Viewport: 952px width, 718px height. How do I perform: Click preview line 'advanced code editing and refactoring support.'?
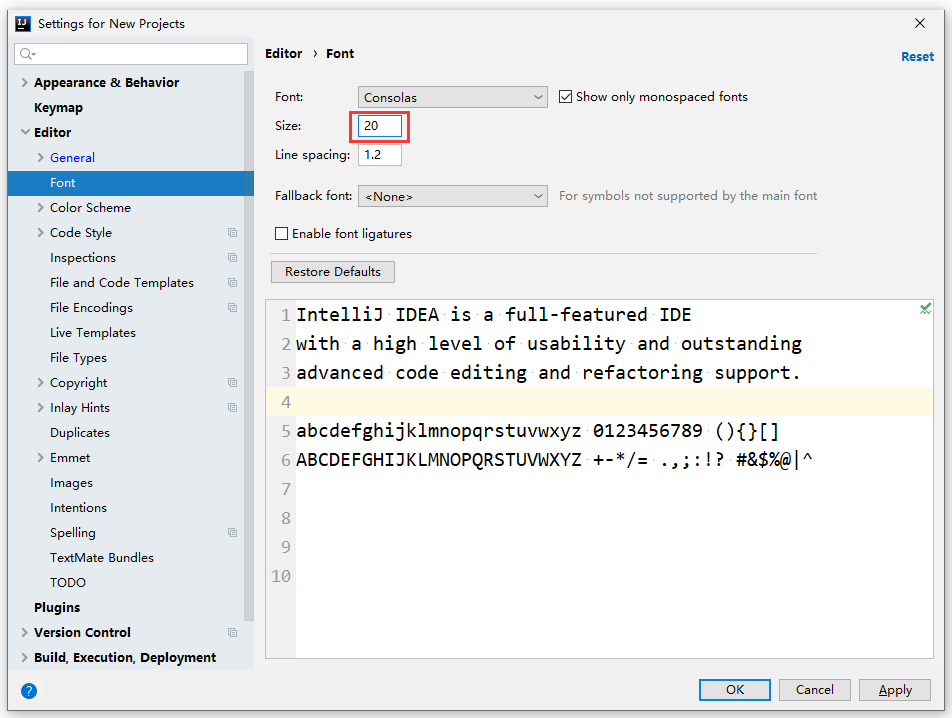click(x=548, y=373)
